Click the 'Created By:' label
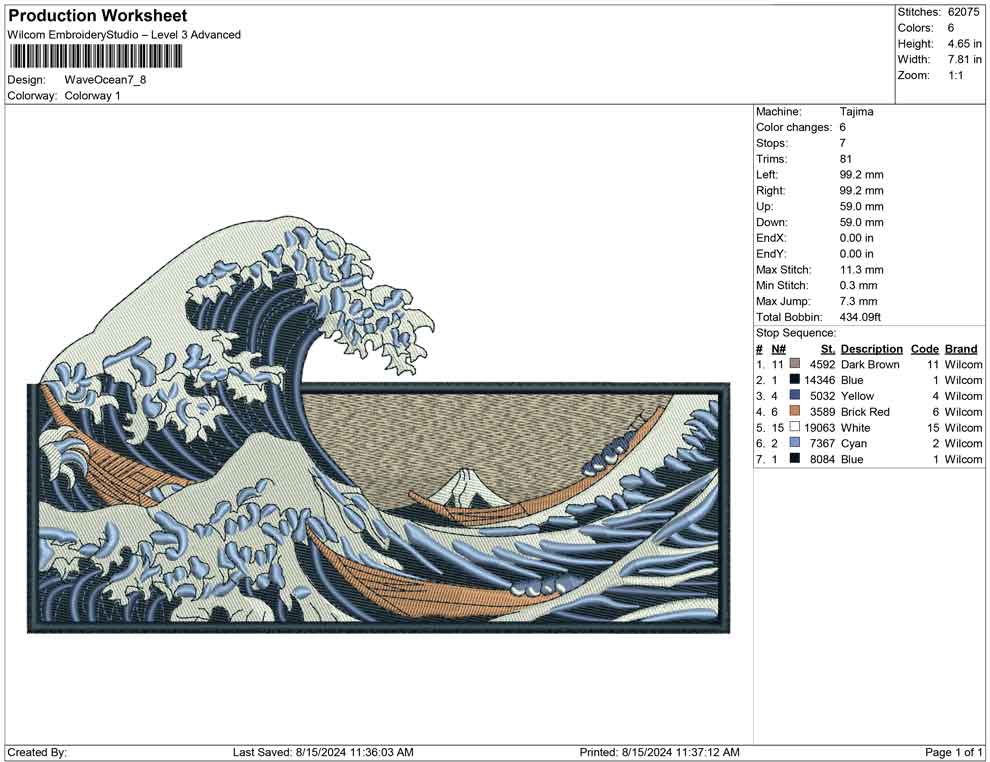This screenshot has width=990, height=762. tap(37, 752)
